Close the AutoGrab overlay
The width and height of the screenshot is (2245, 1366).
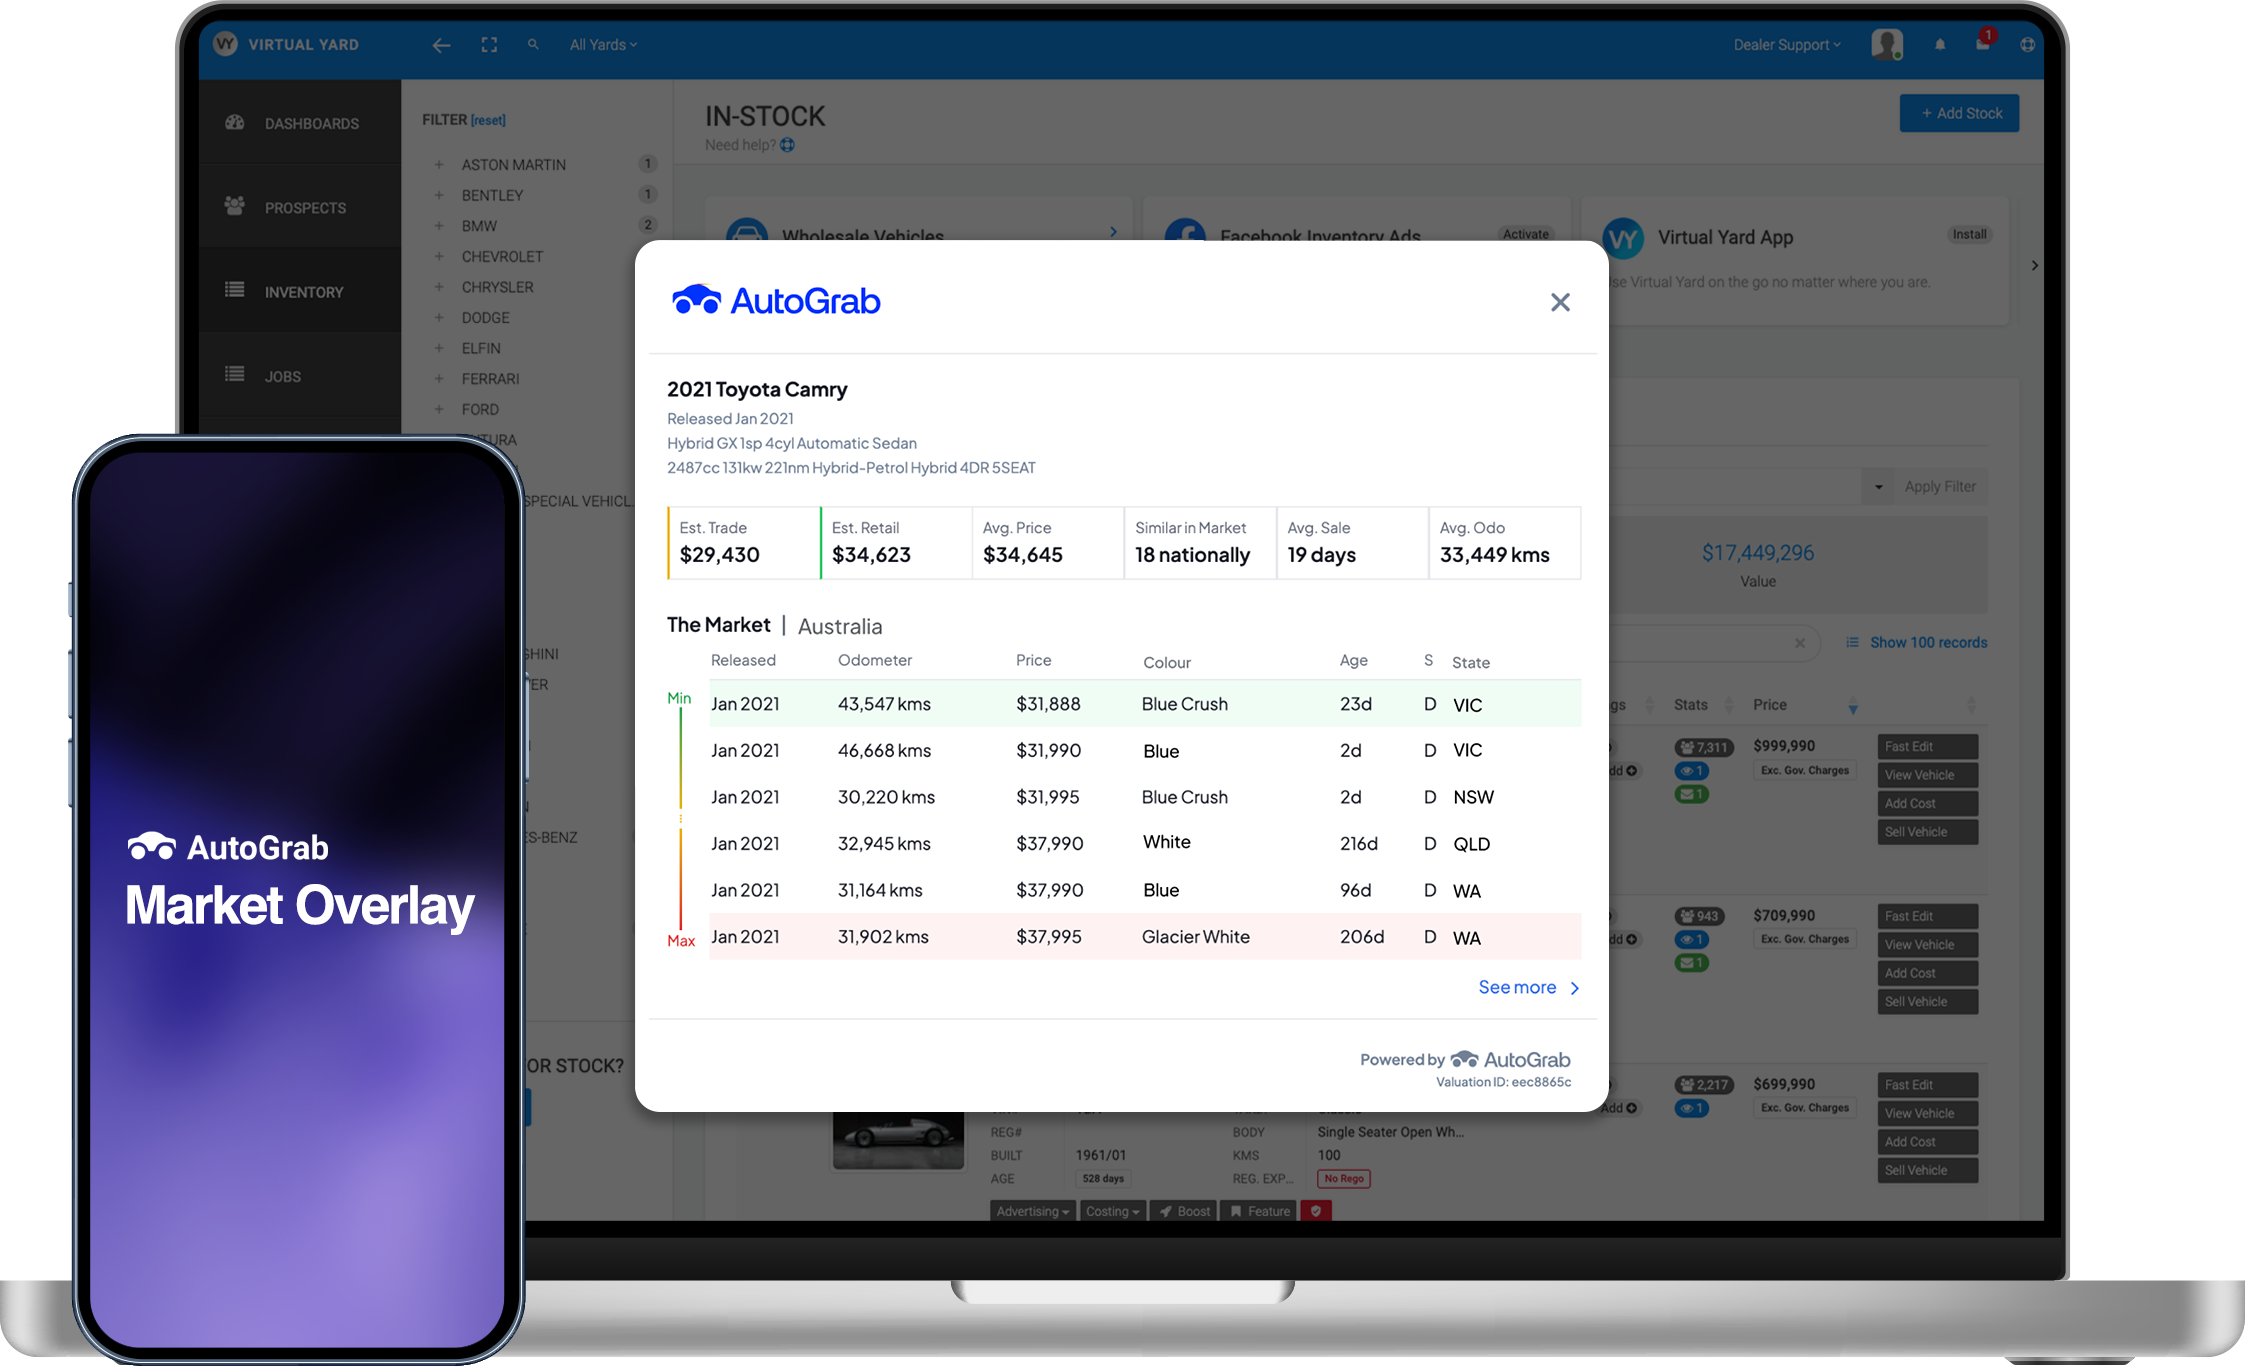[x=1559, y=302]
